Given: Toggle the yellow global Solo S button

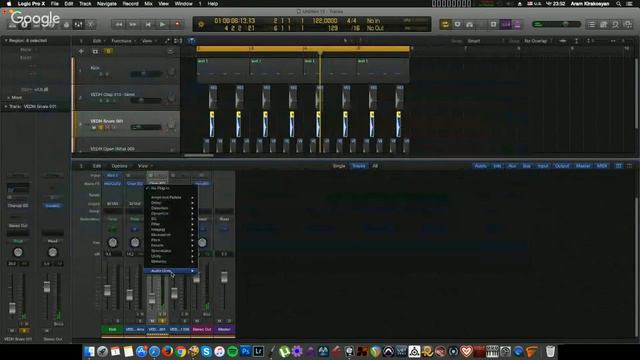Looking at the screenshot, I should click(109, 51).
